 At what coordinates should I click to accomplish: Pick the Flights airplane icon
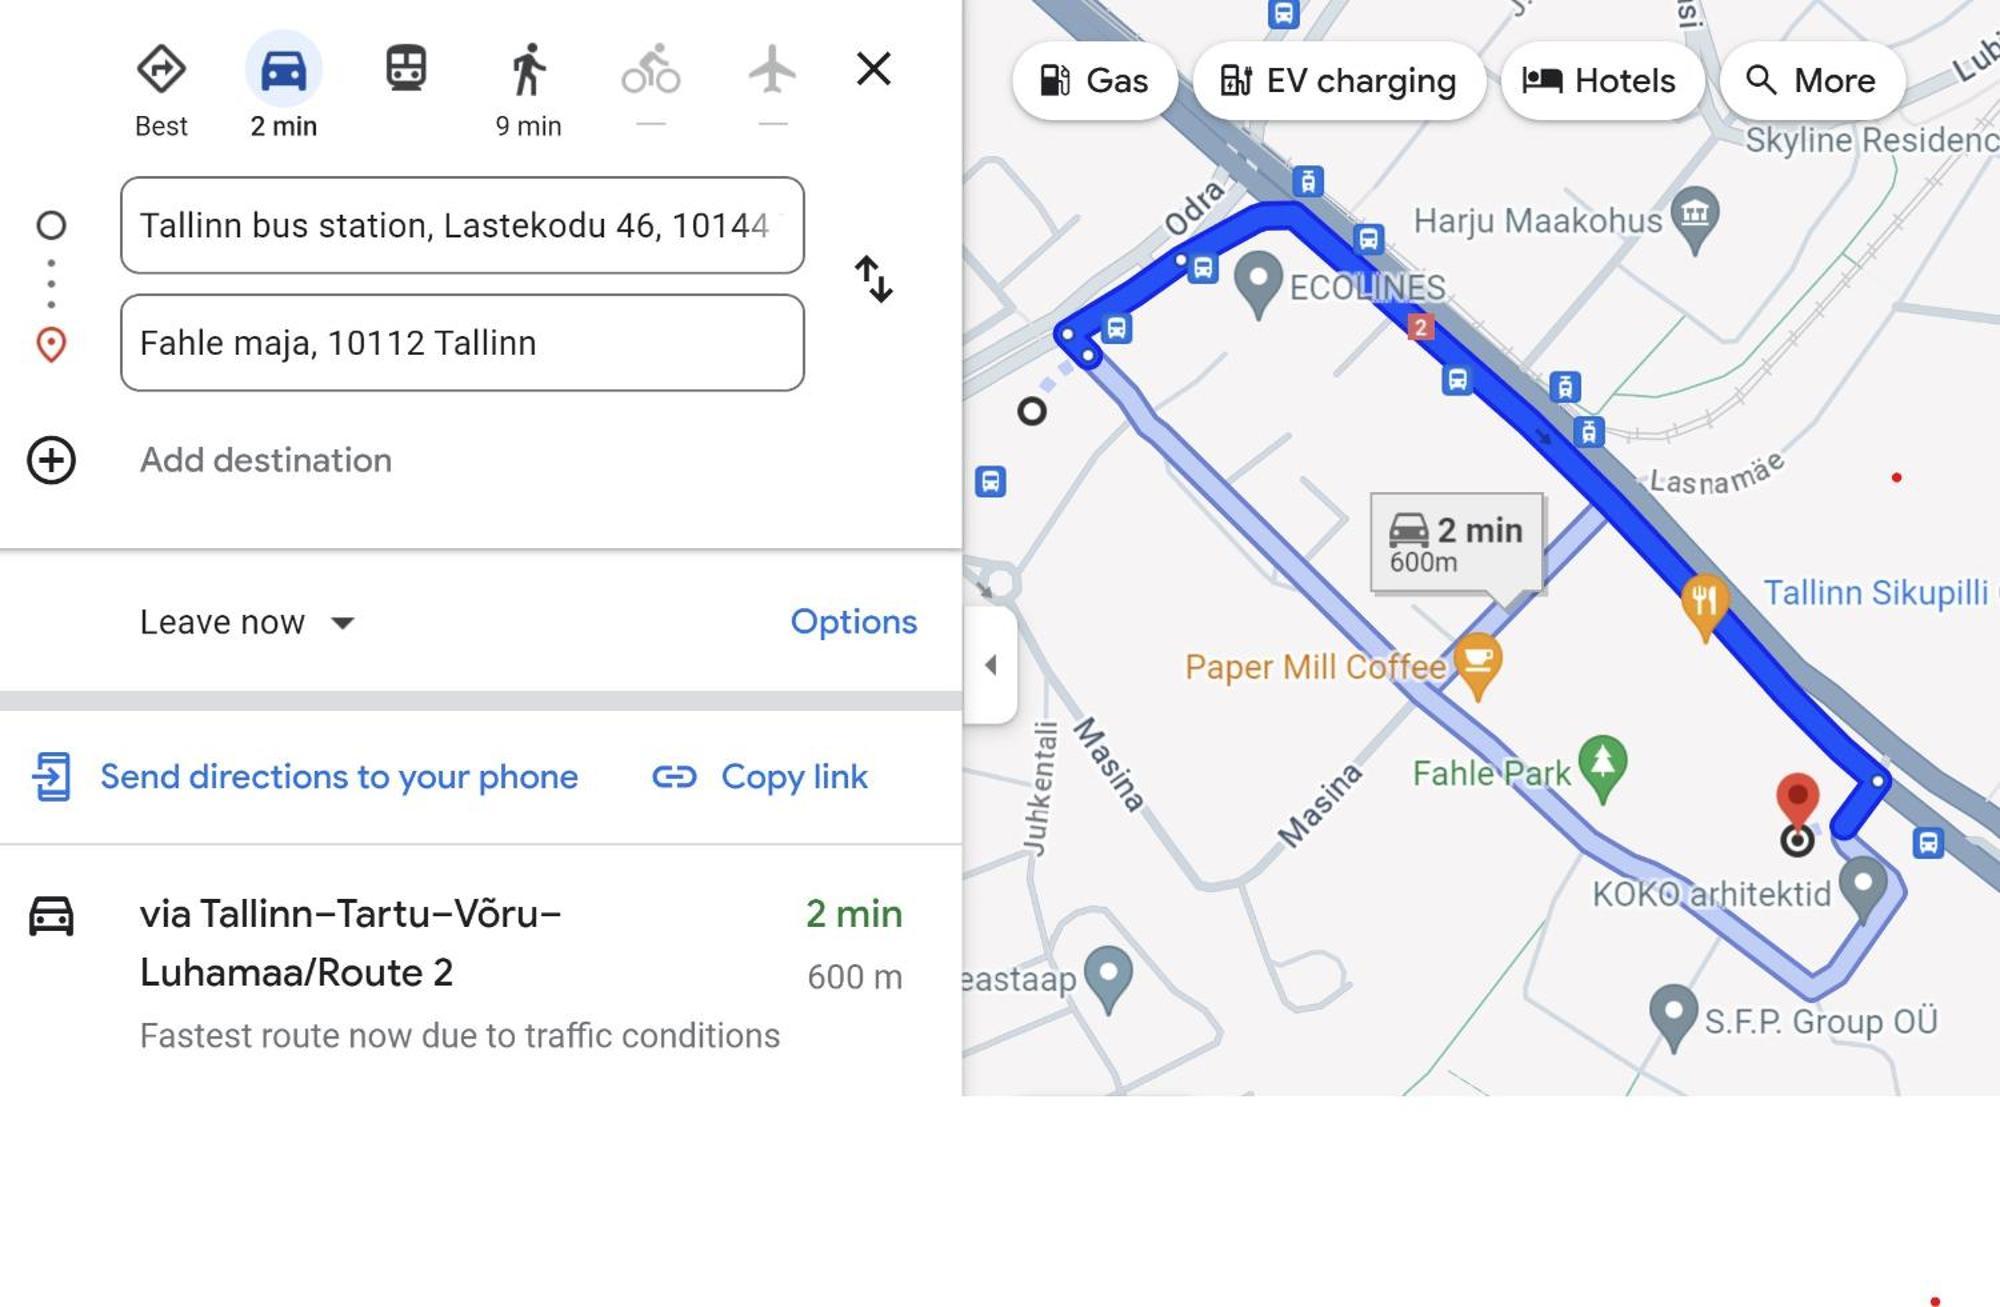click(772, 70)
